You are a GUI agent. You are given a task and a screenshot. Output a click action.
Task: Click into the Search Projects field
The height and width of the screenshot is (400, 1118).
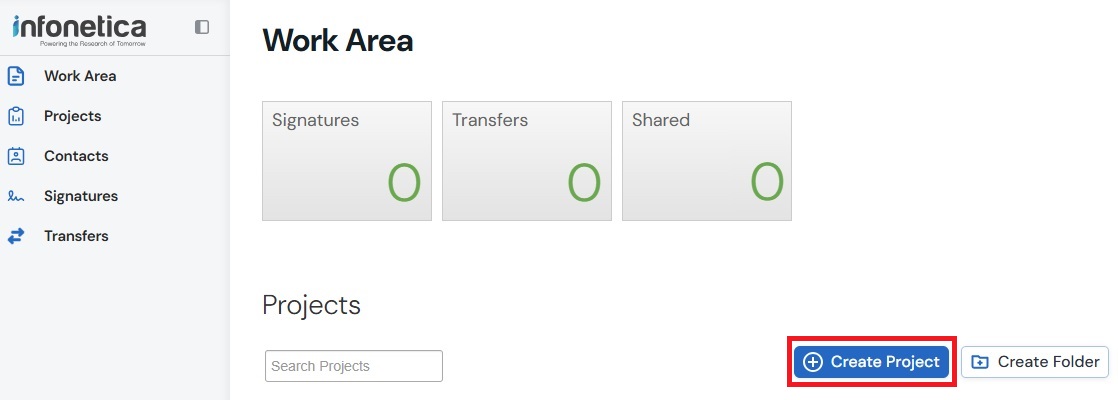point(353,366)
